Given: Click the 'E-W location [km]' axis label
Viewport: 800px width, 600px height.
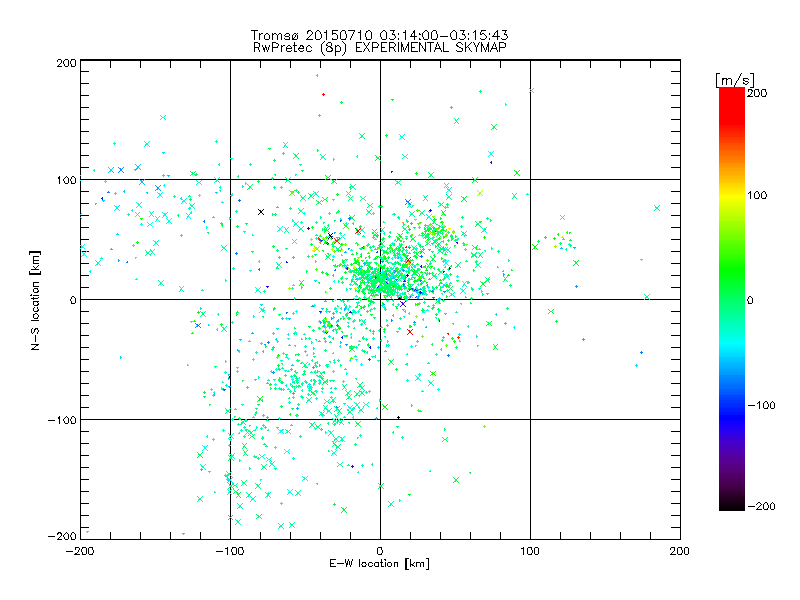Looking at the screenshot, I should coord(379,564).
